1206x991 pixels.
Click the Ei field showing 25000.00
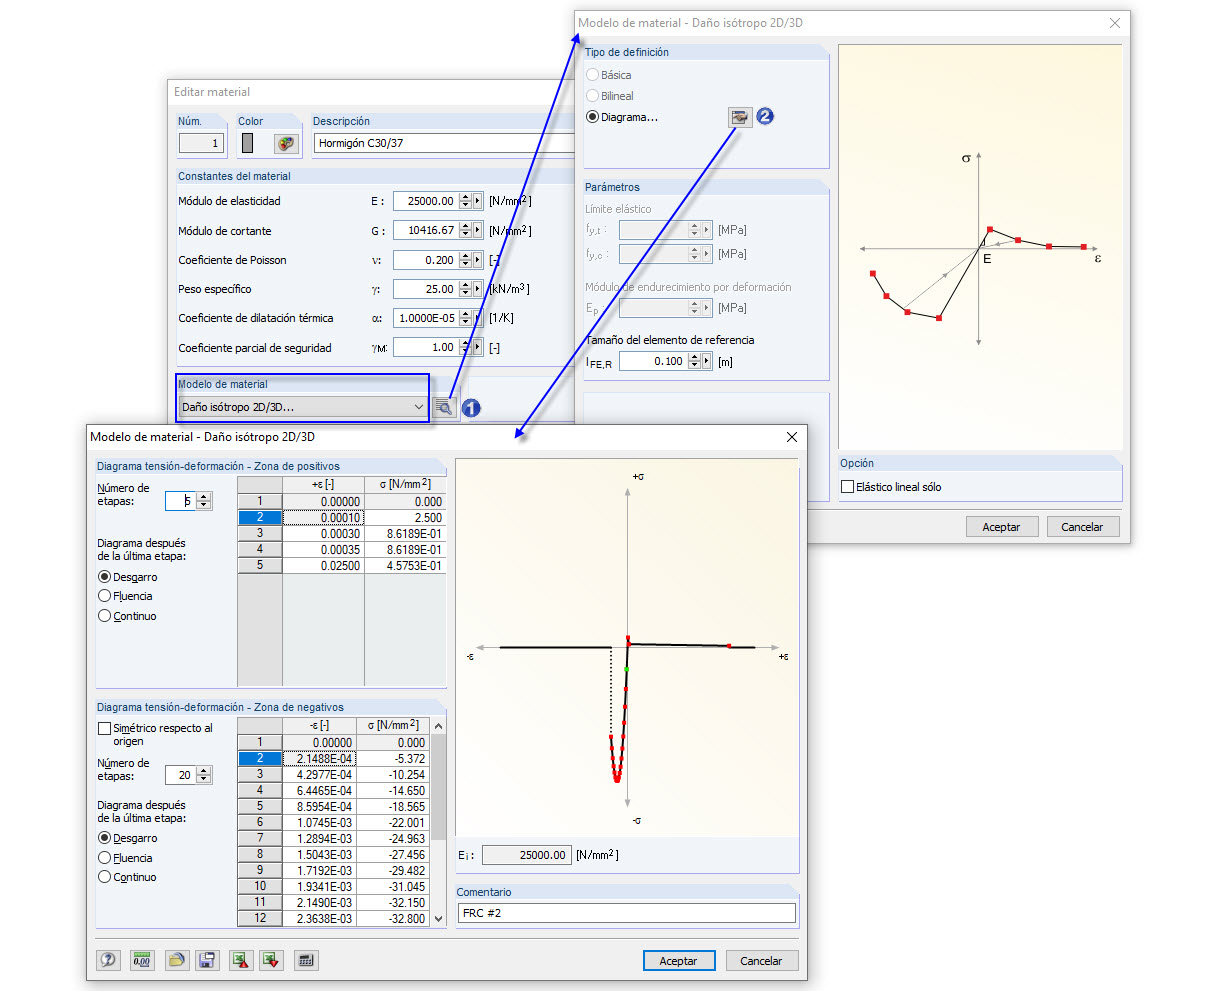pos(526,855)
